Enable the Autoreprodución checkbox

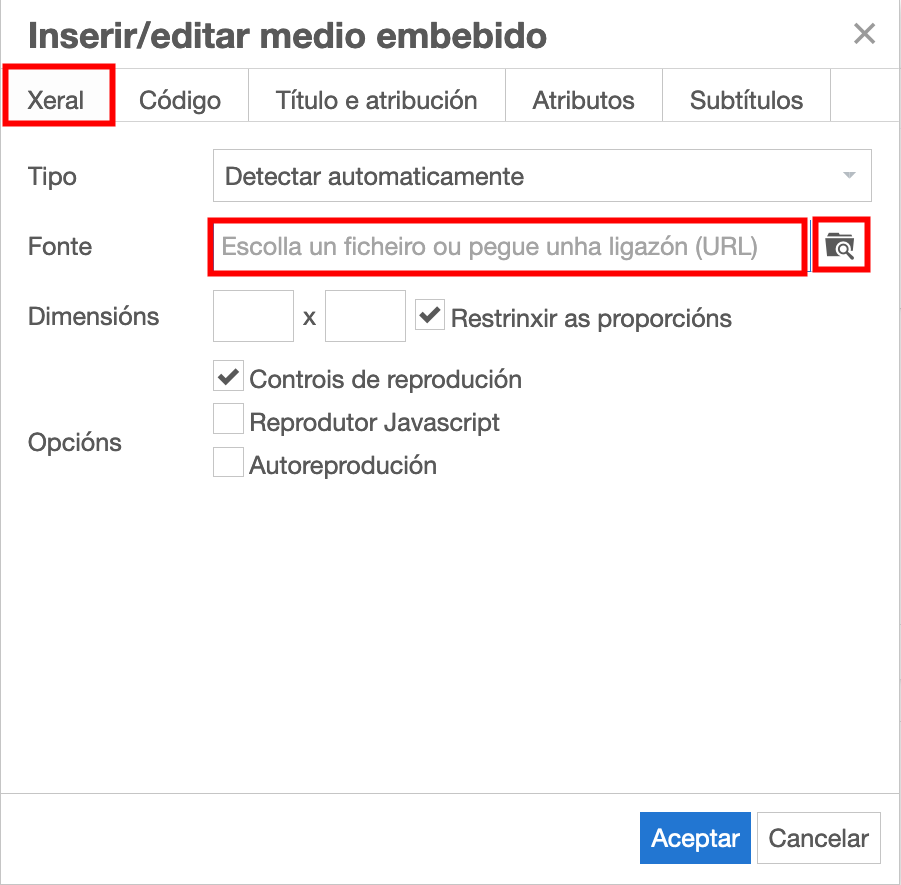click(229, 463)
